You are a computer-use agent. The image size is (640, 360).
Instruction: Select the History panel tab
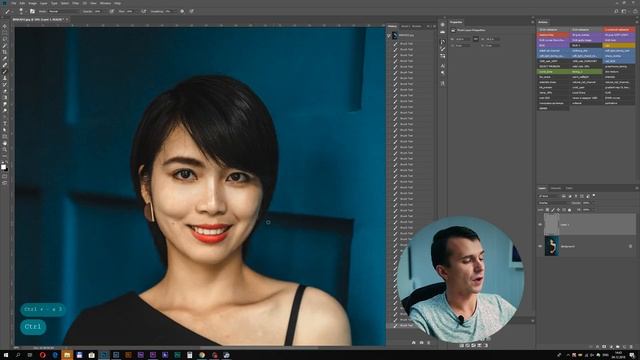pyautogui.click(x=392, y=26)
